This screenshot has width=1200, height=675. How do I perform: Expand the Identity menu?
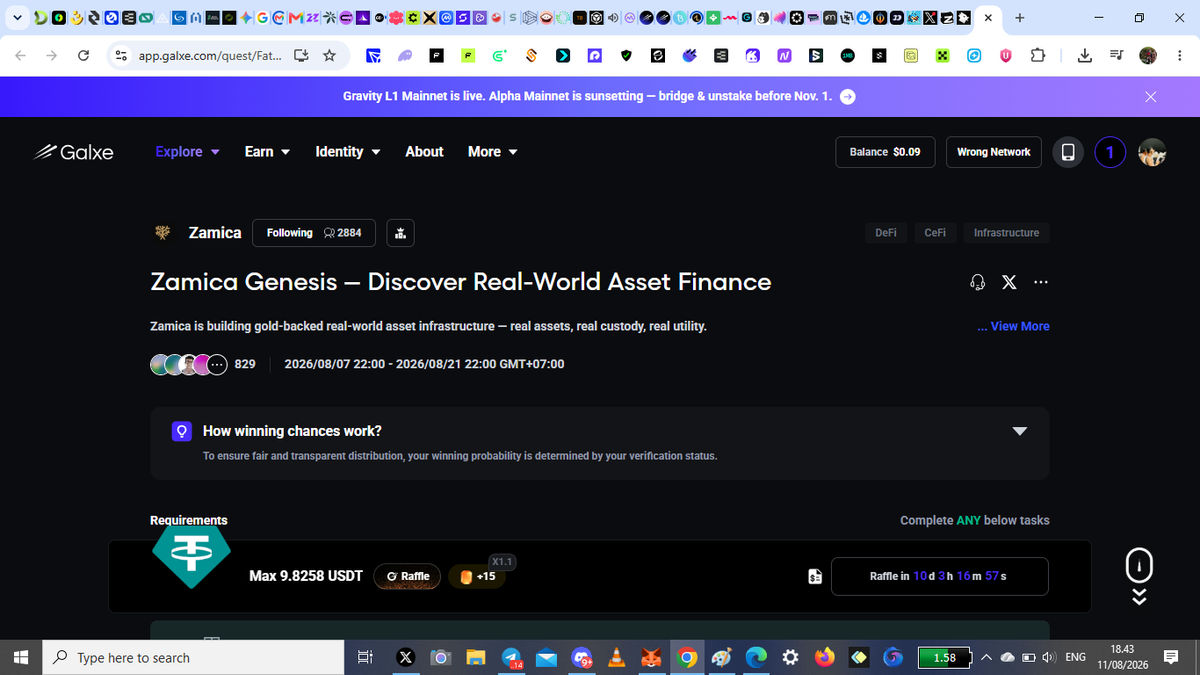pyautogui.click(x=348, y=152)
